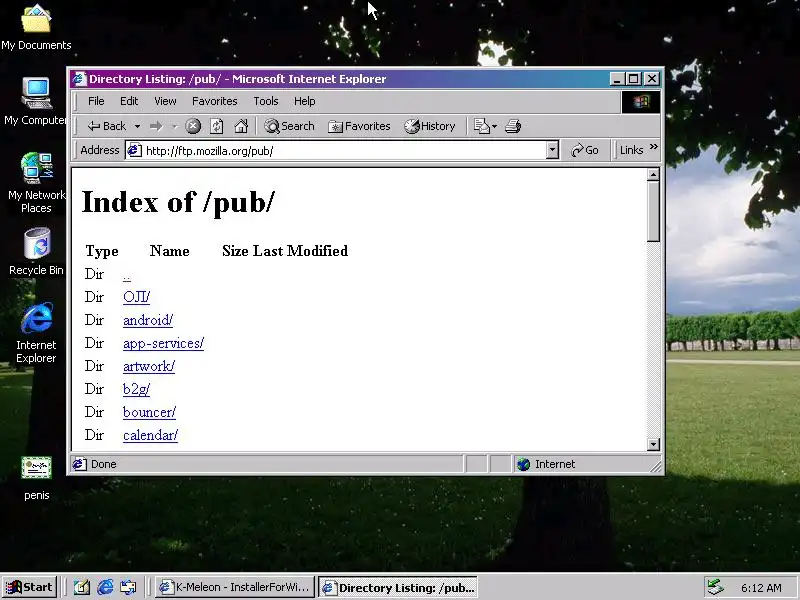Maximize the Internet Explorer window
The width and height of the screenshot is (800, 600).
(634, 79)
